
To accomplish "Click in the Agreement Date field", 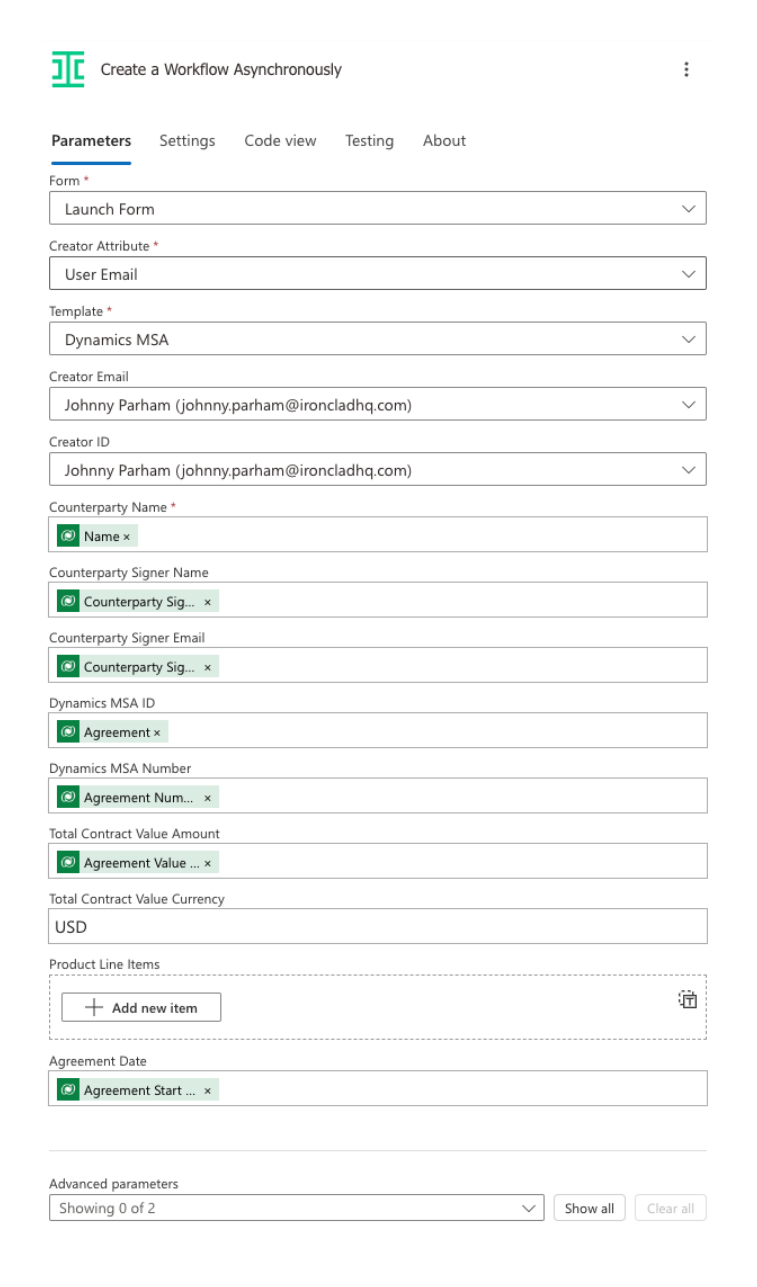I will pyautogui.click(x=378, y=1088).
